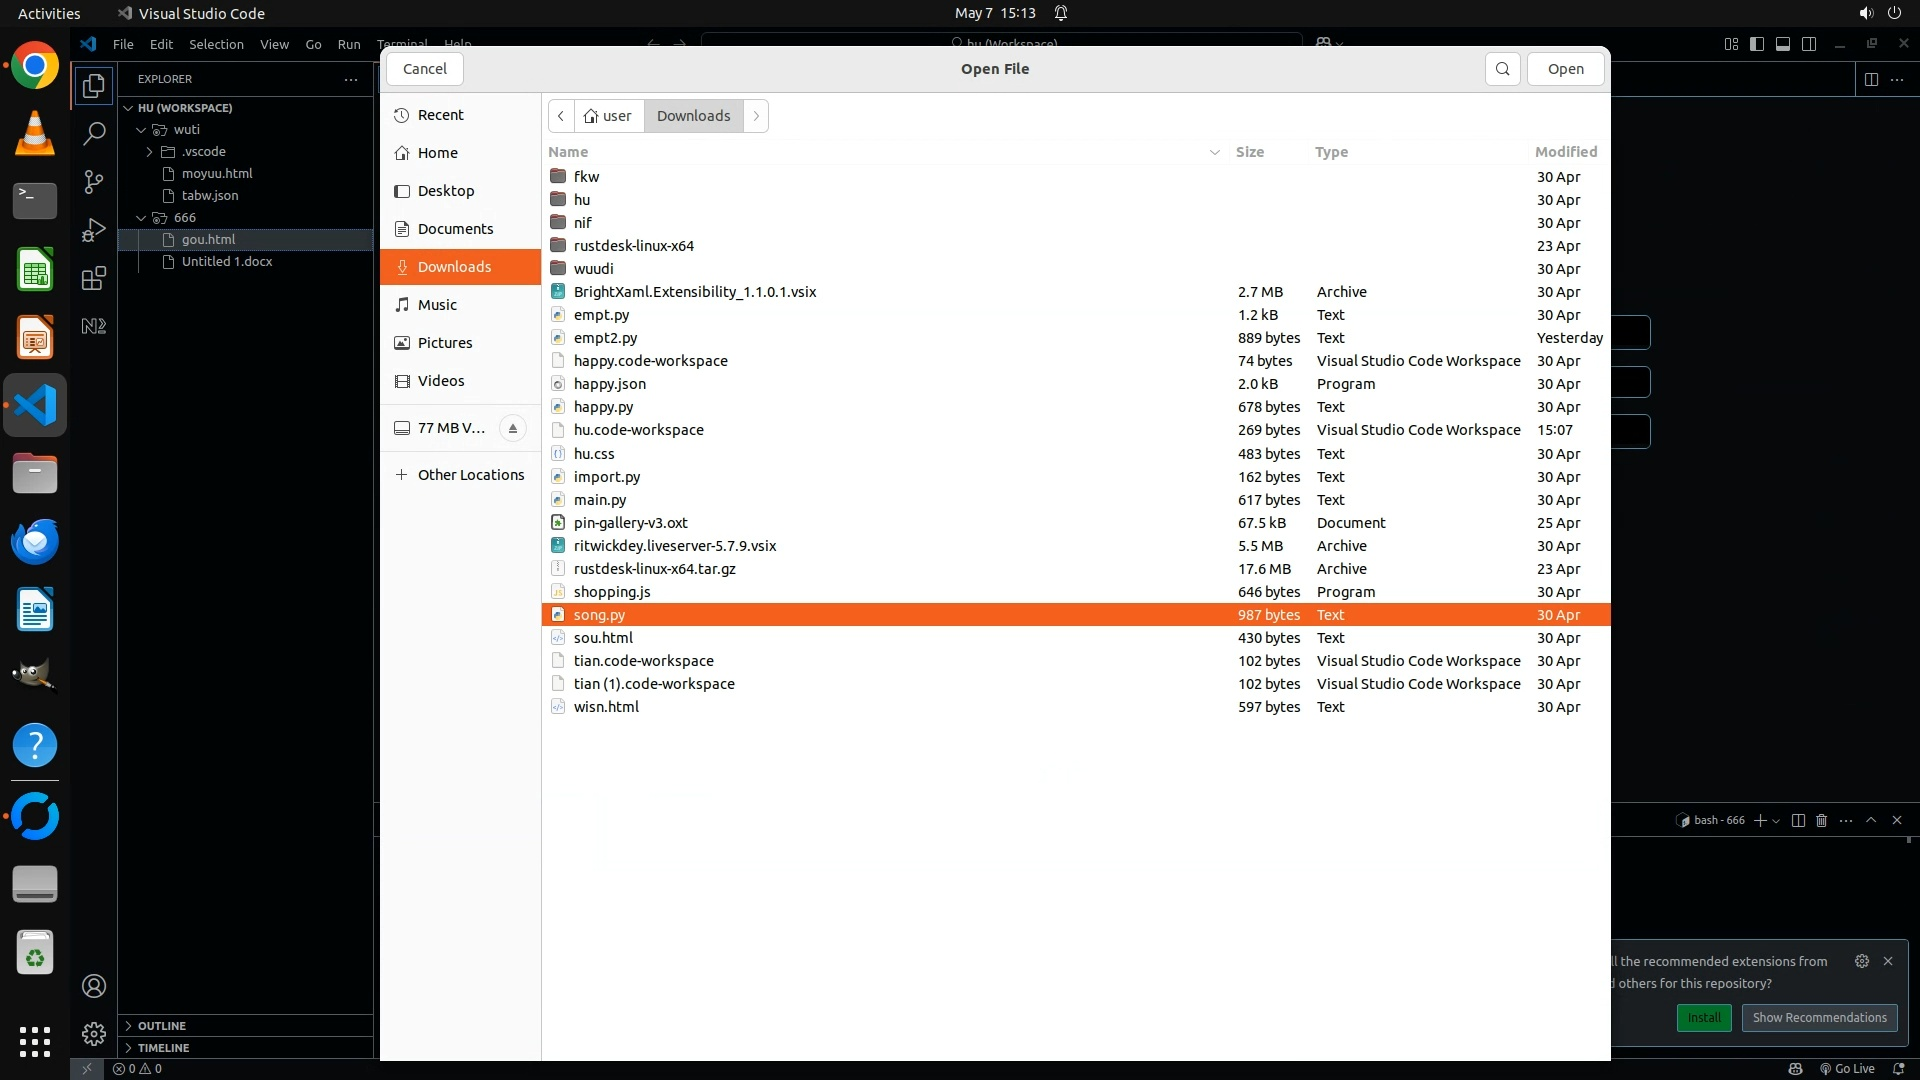Image resolution: width=1920 pixels, height=1080 pixels.
Task: Open the Explorer view in activity bar
Action: click(94, 86)
